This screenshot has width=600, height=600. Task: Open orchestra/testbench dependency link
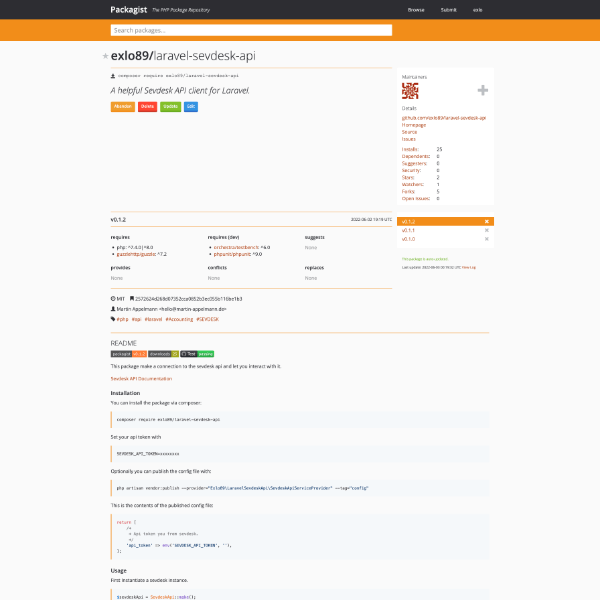236,248
